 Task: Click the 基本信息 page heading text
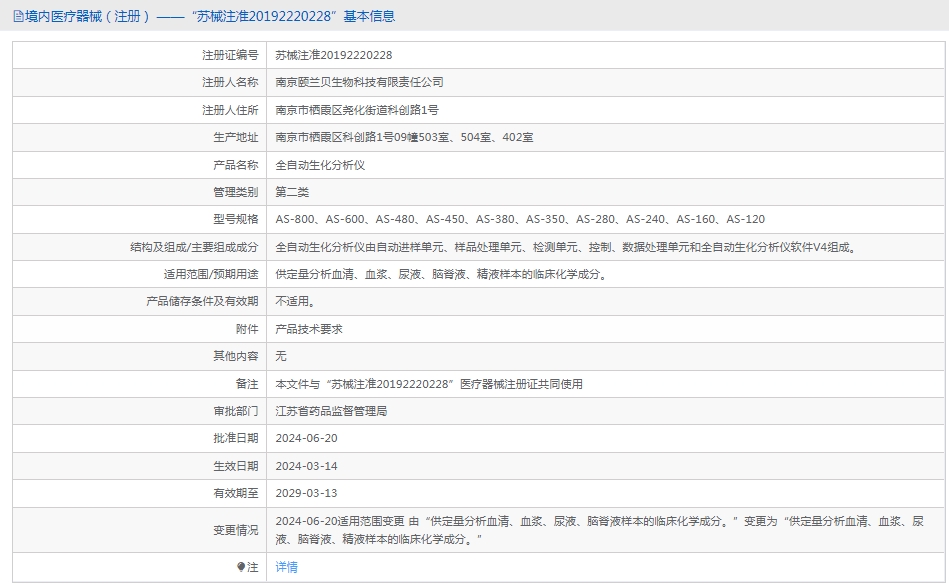tap(369, 16)
